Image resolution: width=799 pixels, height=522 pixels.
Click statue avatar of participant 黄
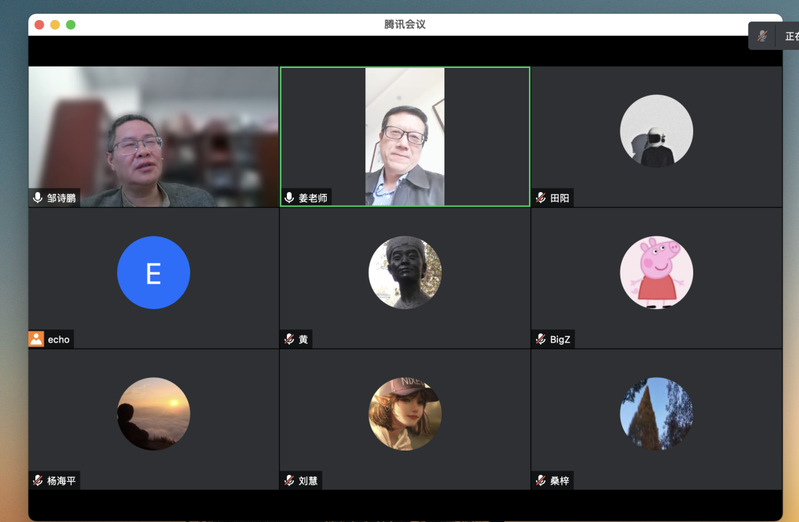tap(405, 273)
